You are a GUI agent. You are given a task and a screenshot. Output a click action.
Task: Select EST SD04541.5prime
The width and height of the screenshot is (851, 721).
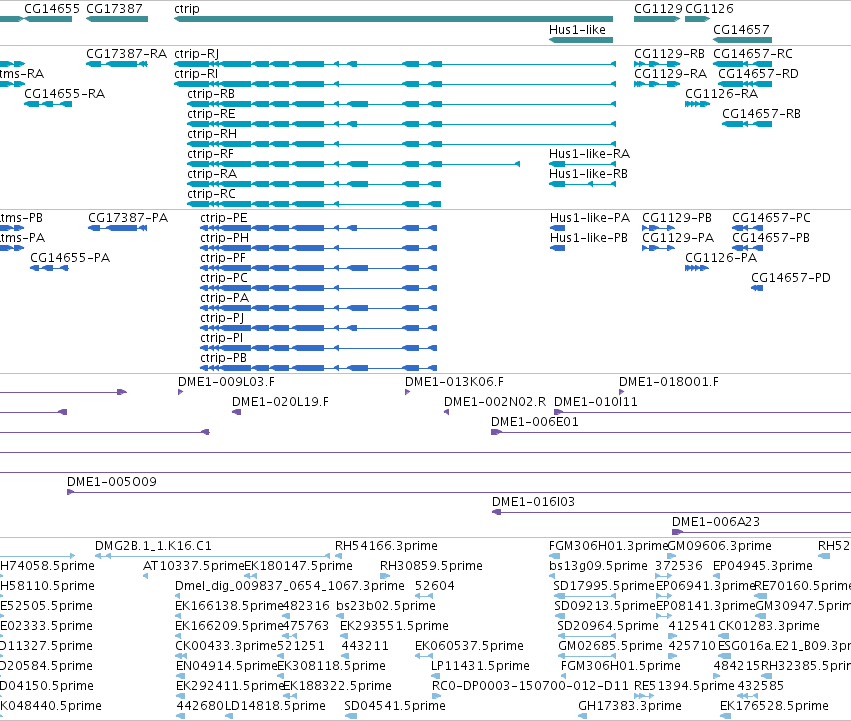point(395,706)
